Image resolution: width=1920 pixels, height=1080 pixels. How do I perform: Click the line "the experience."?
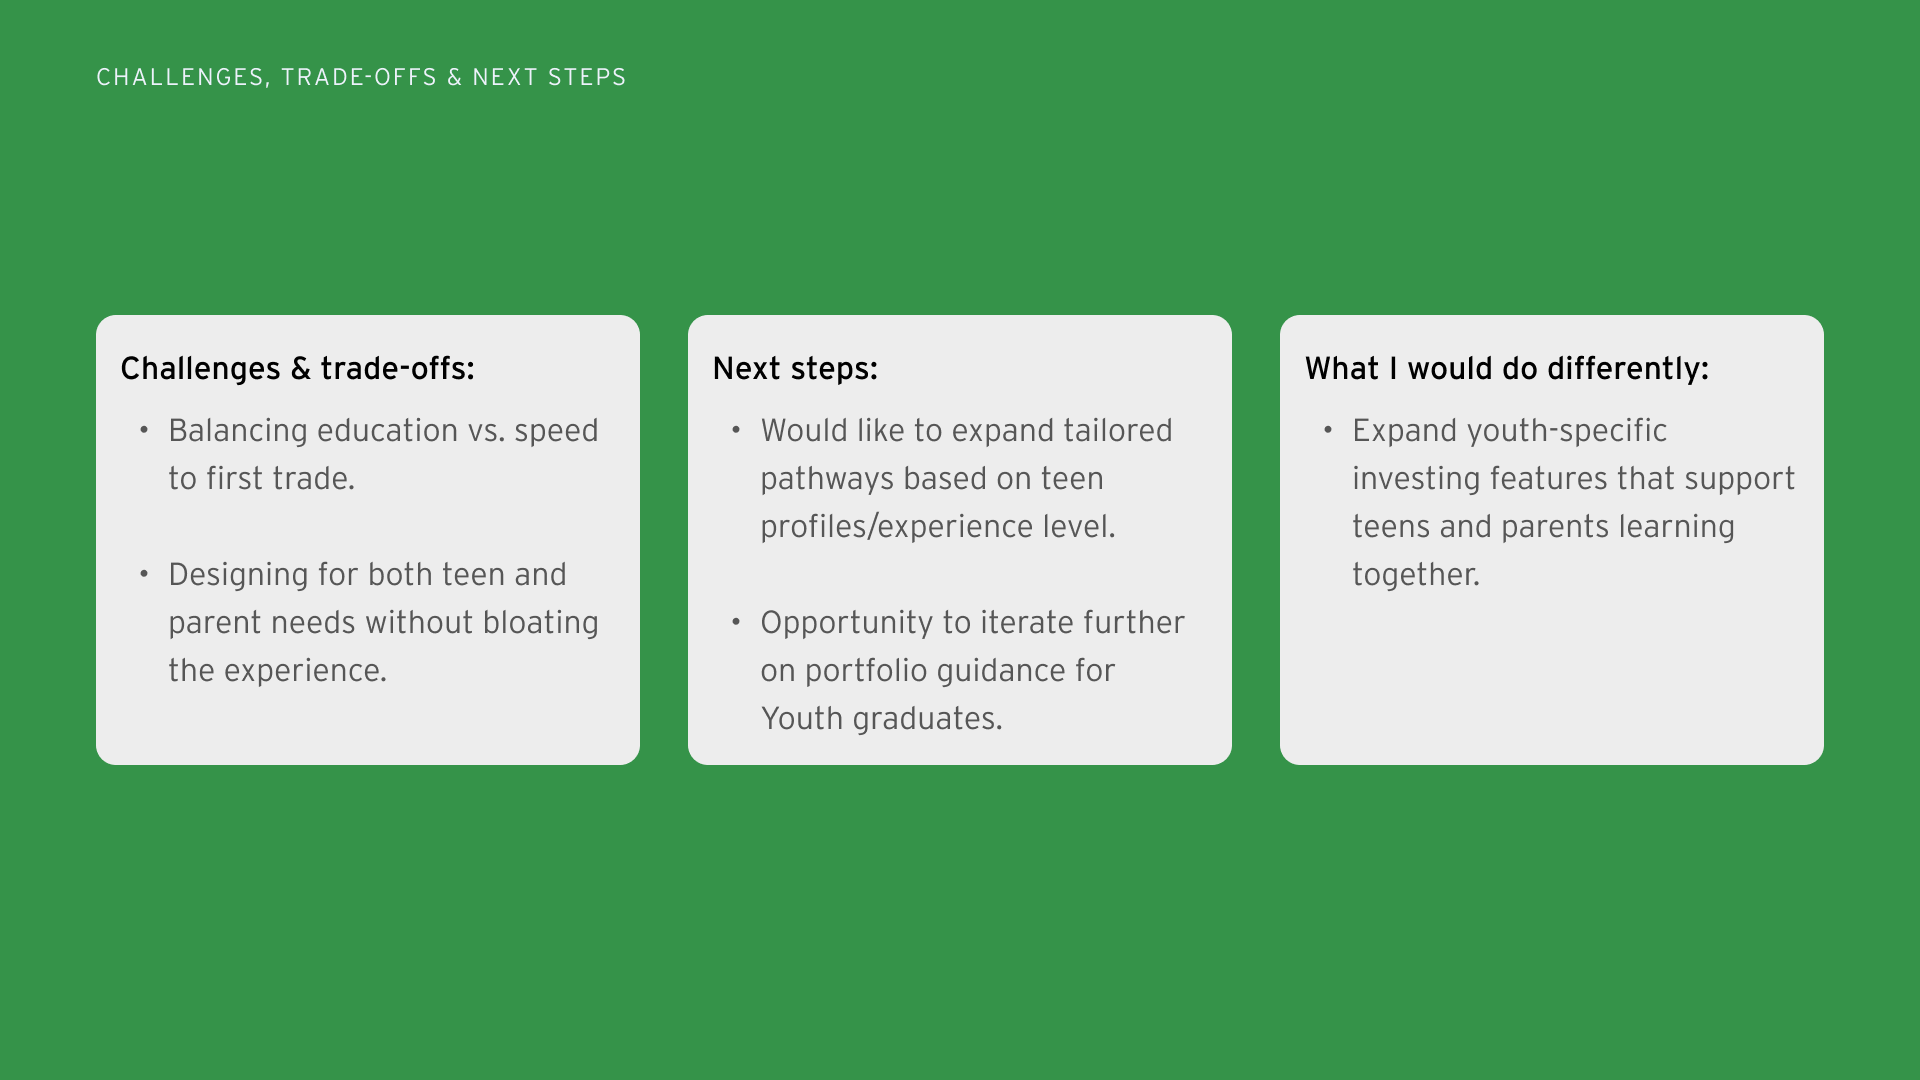coord(277,671)
